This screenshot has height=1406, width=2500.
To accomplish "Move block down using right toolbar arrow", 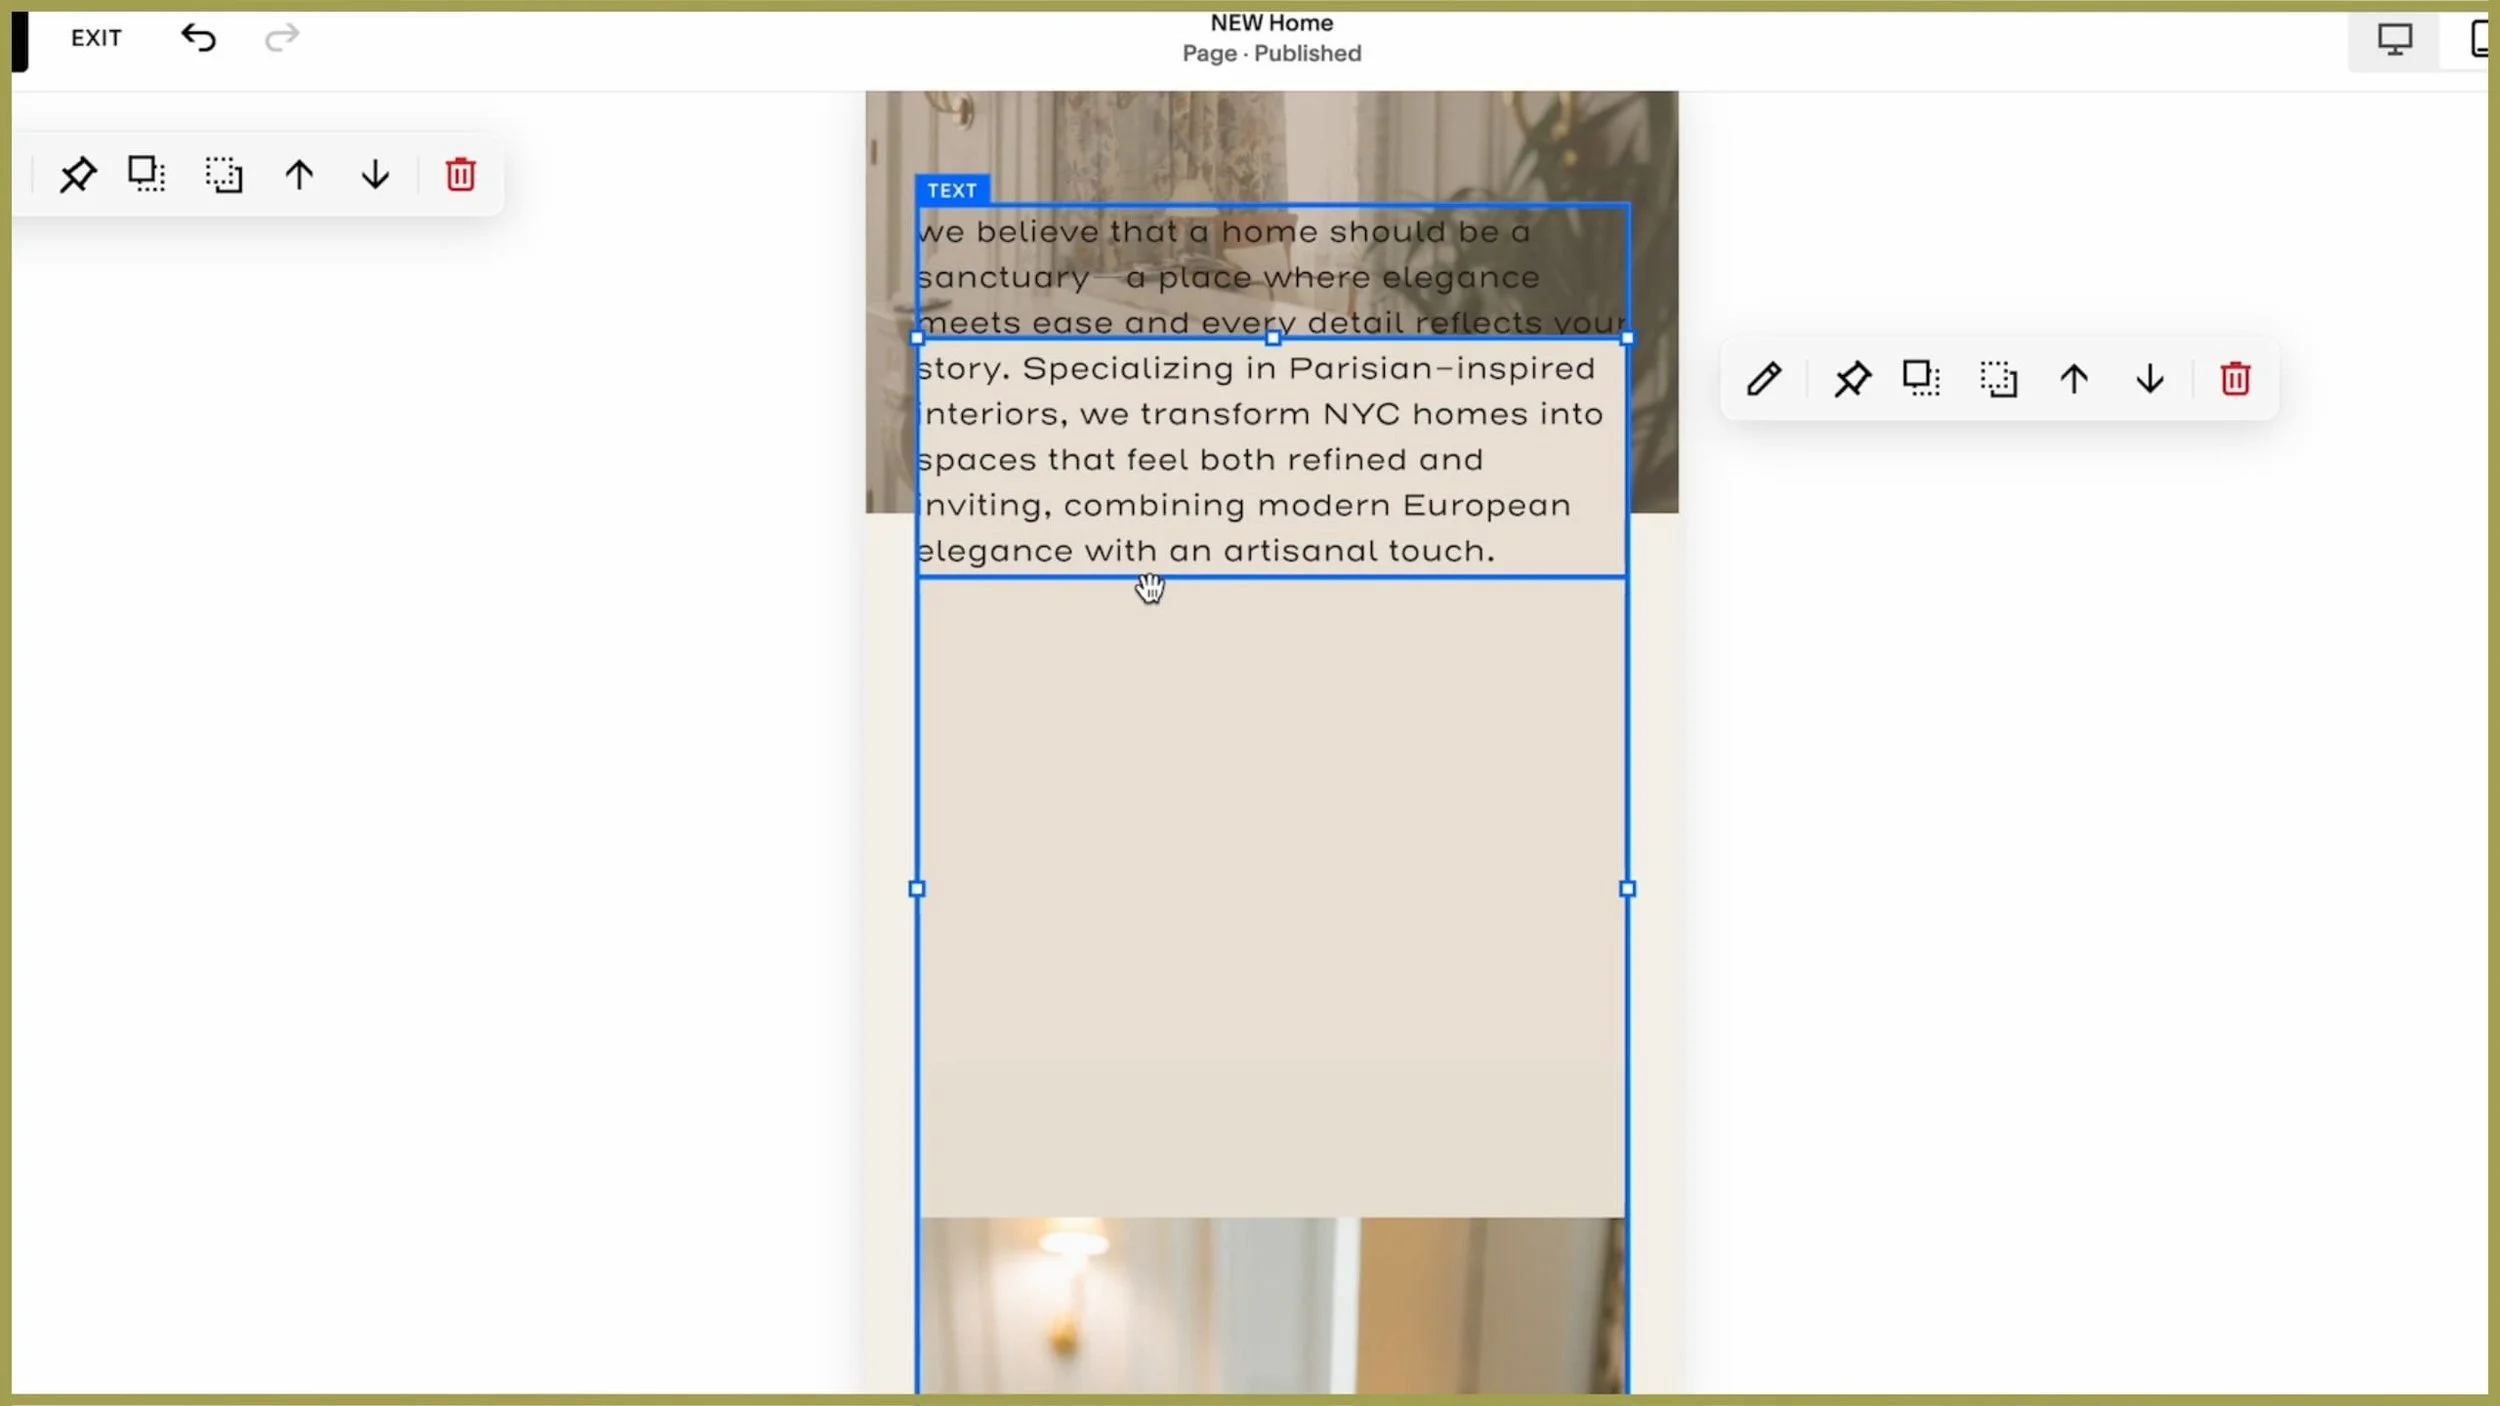I will [2150, 379].
